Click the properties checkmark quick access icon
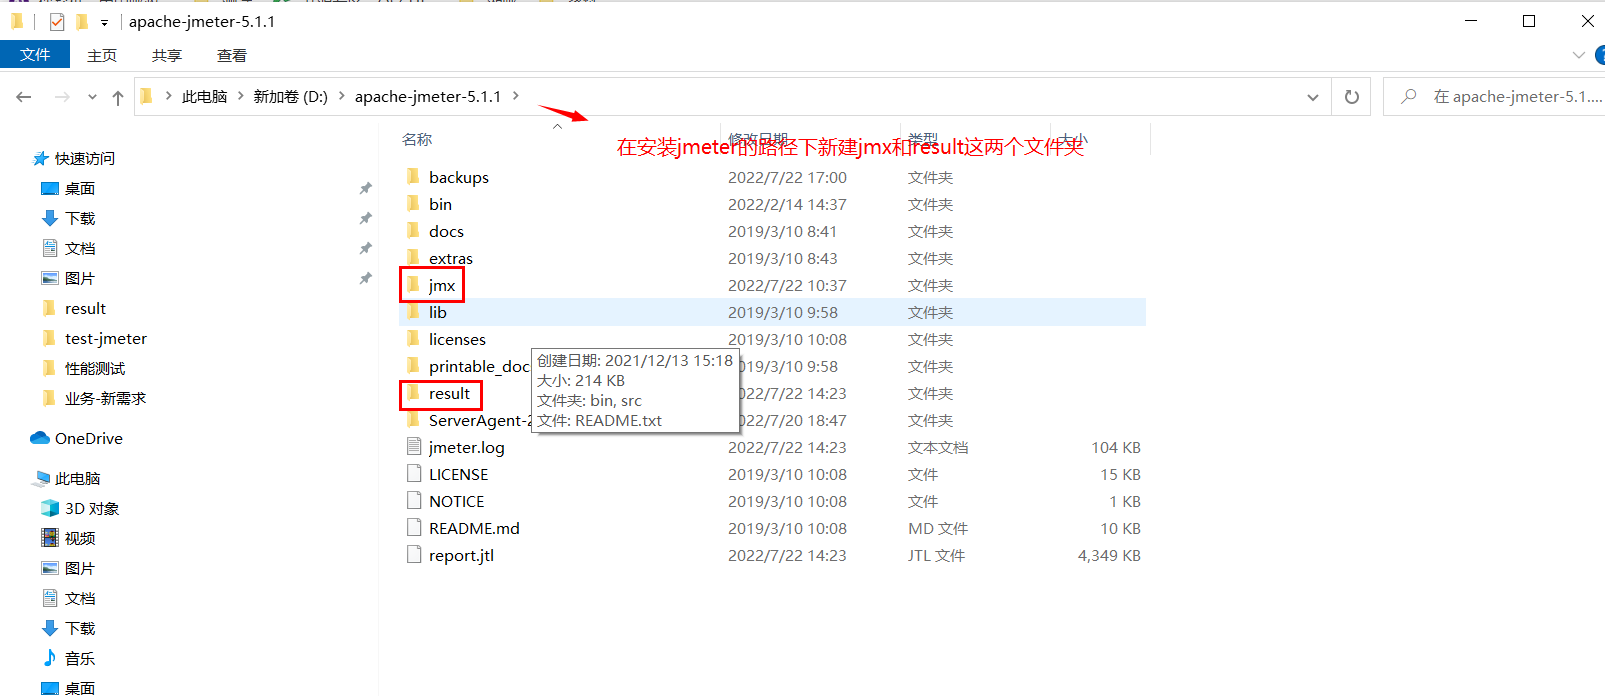1605x696 pixels. point(57,21)
